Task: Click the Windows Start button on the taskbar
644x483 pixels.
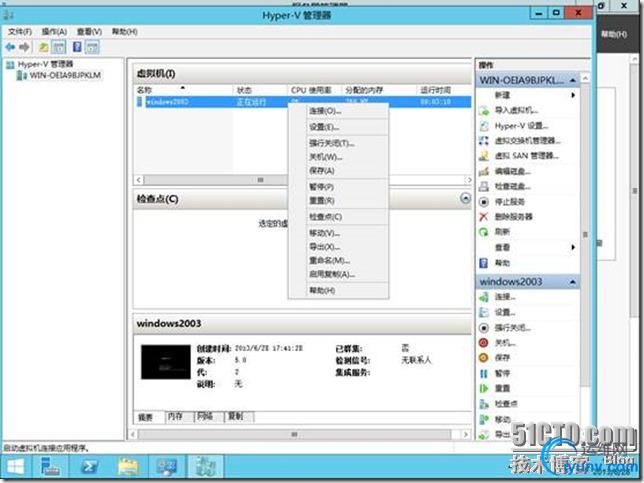Action: (16, 467)
